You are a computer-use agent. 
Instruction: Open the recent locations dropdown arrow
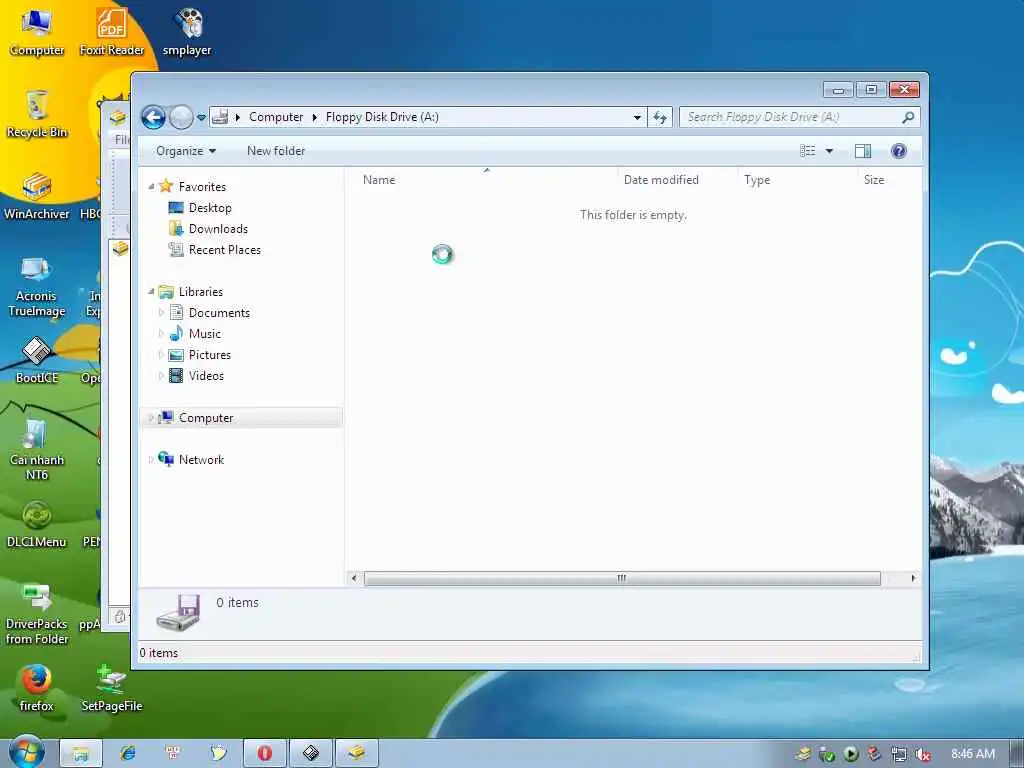[201, 118]
